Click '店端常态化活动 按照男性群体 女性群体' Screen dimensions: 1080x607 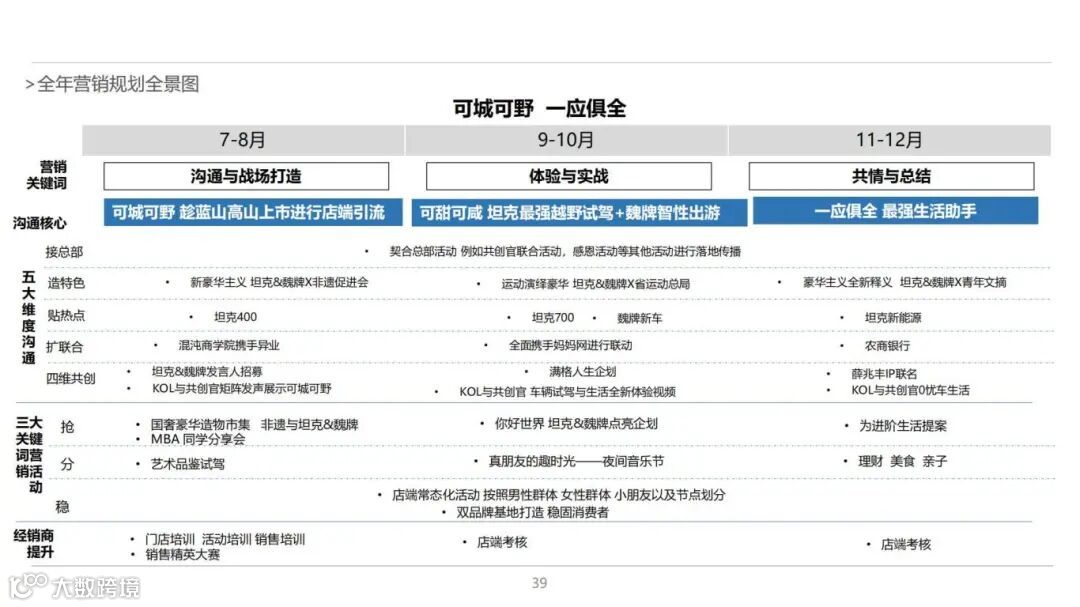[x=501, y=495]
